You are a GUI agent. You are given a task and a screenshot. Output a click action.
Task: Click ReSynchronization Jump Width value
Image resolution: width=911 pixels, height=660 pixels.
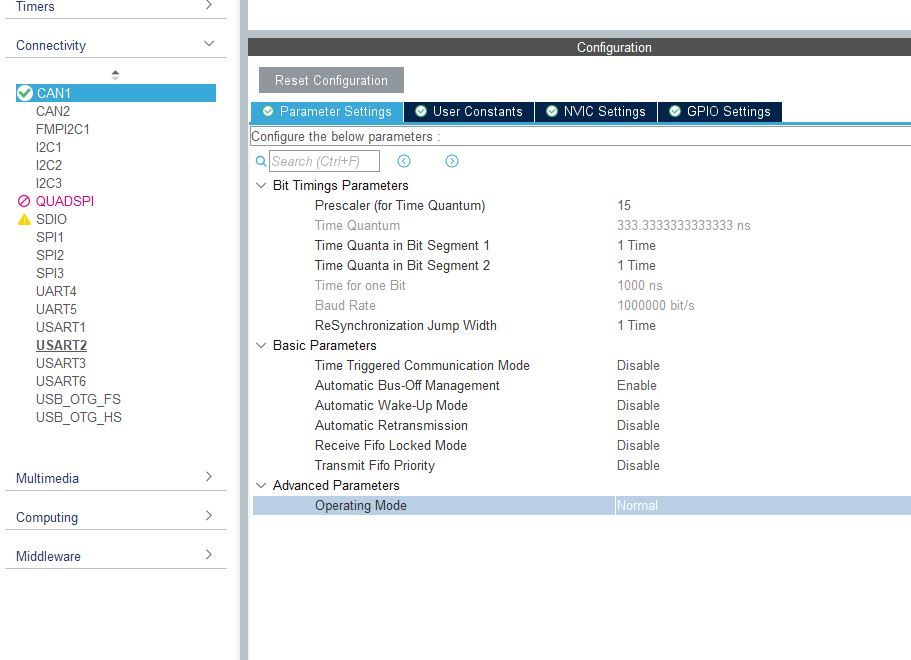[x=636, y=325]
